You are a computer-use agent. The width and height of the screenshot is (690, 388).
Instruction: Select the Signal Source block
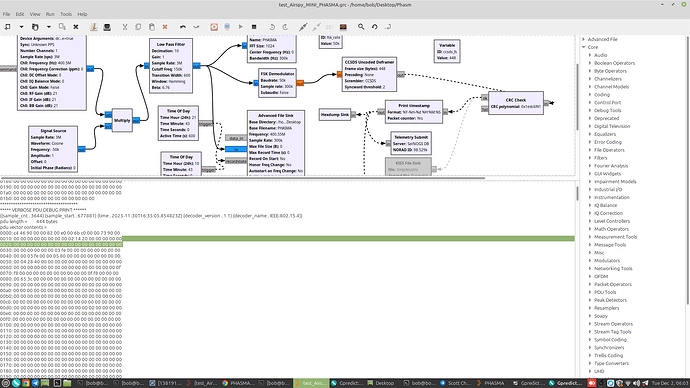tap(53, 149)
